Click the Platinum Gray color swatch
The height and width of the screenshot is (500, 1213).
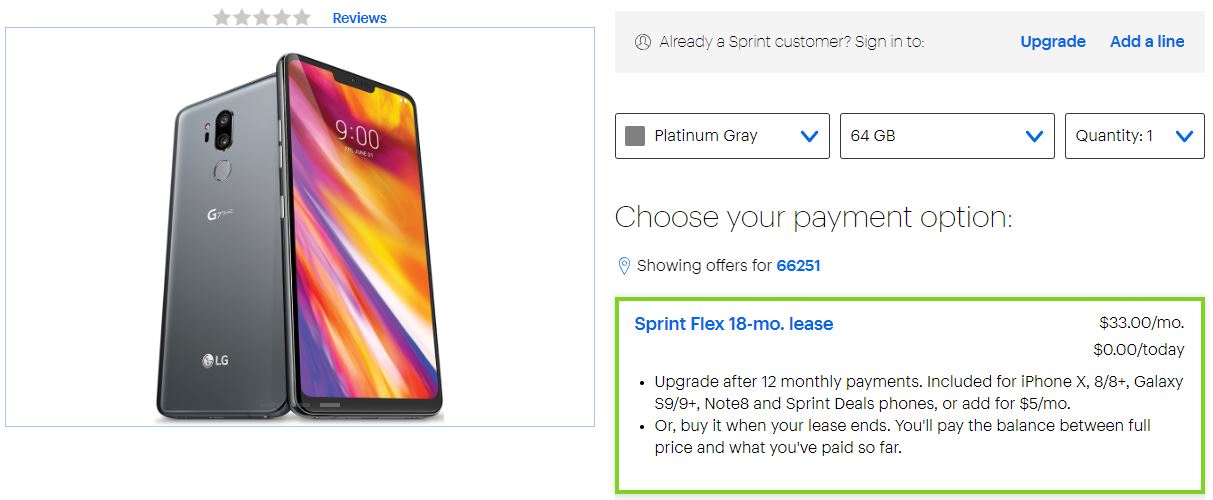(x=635, y=136)
